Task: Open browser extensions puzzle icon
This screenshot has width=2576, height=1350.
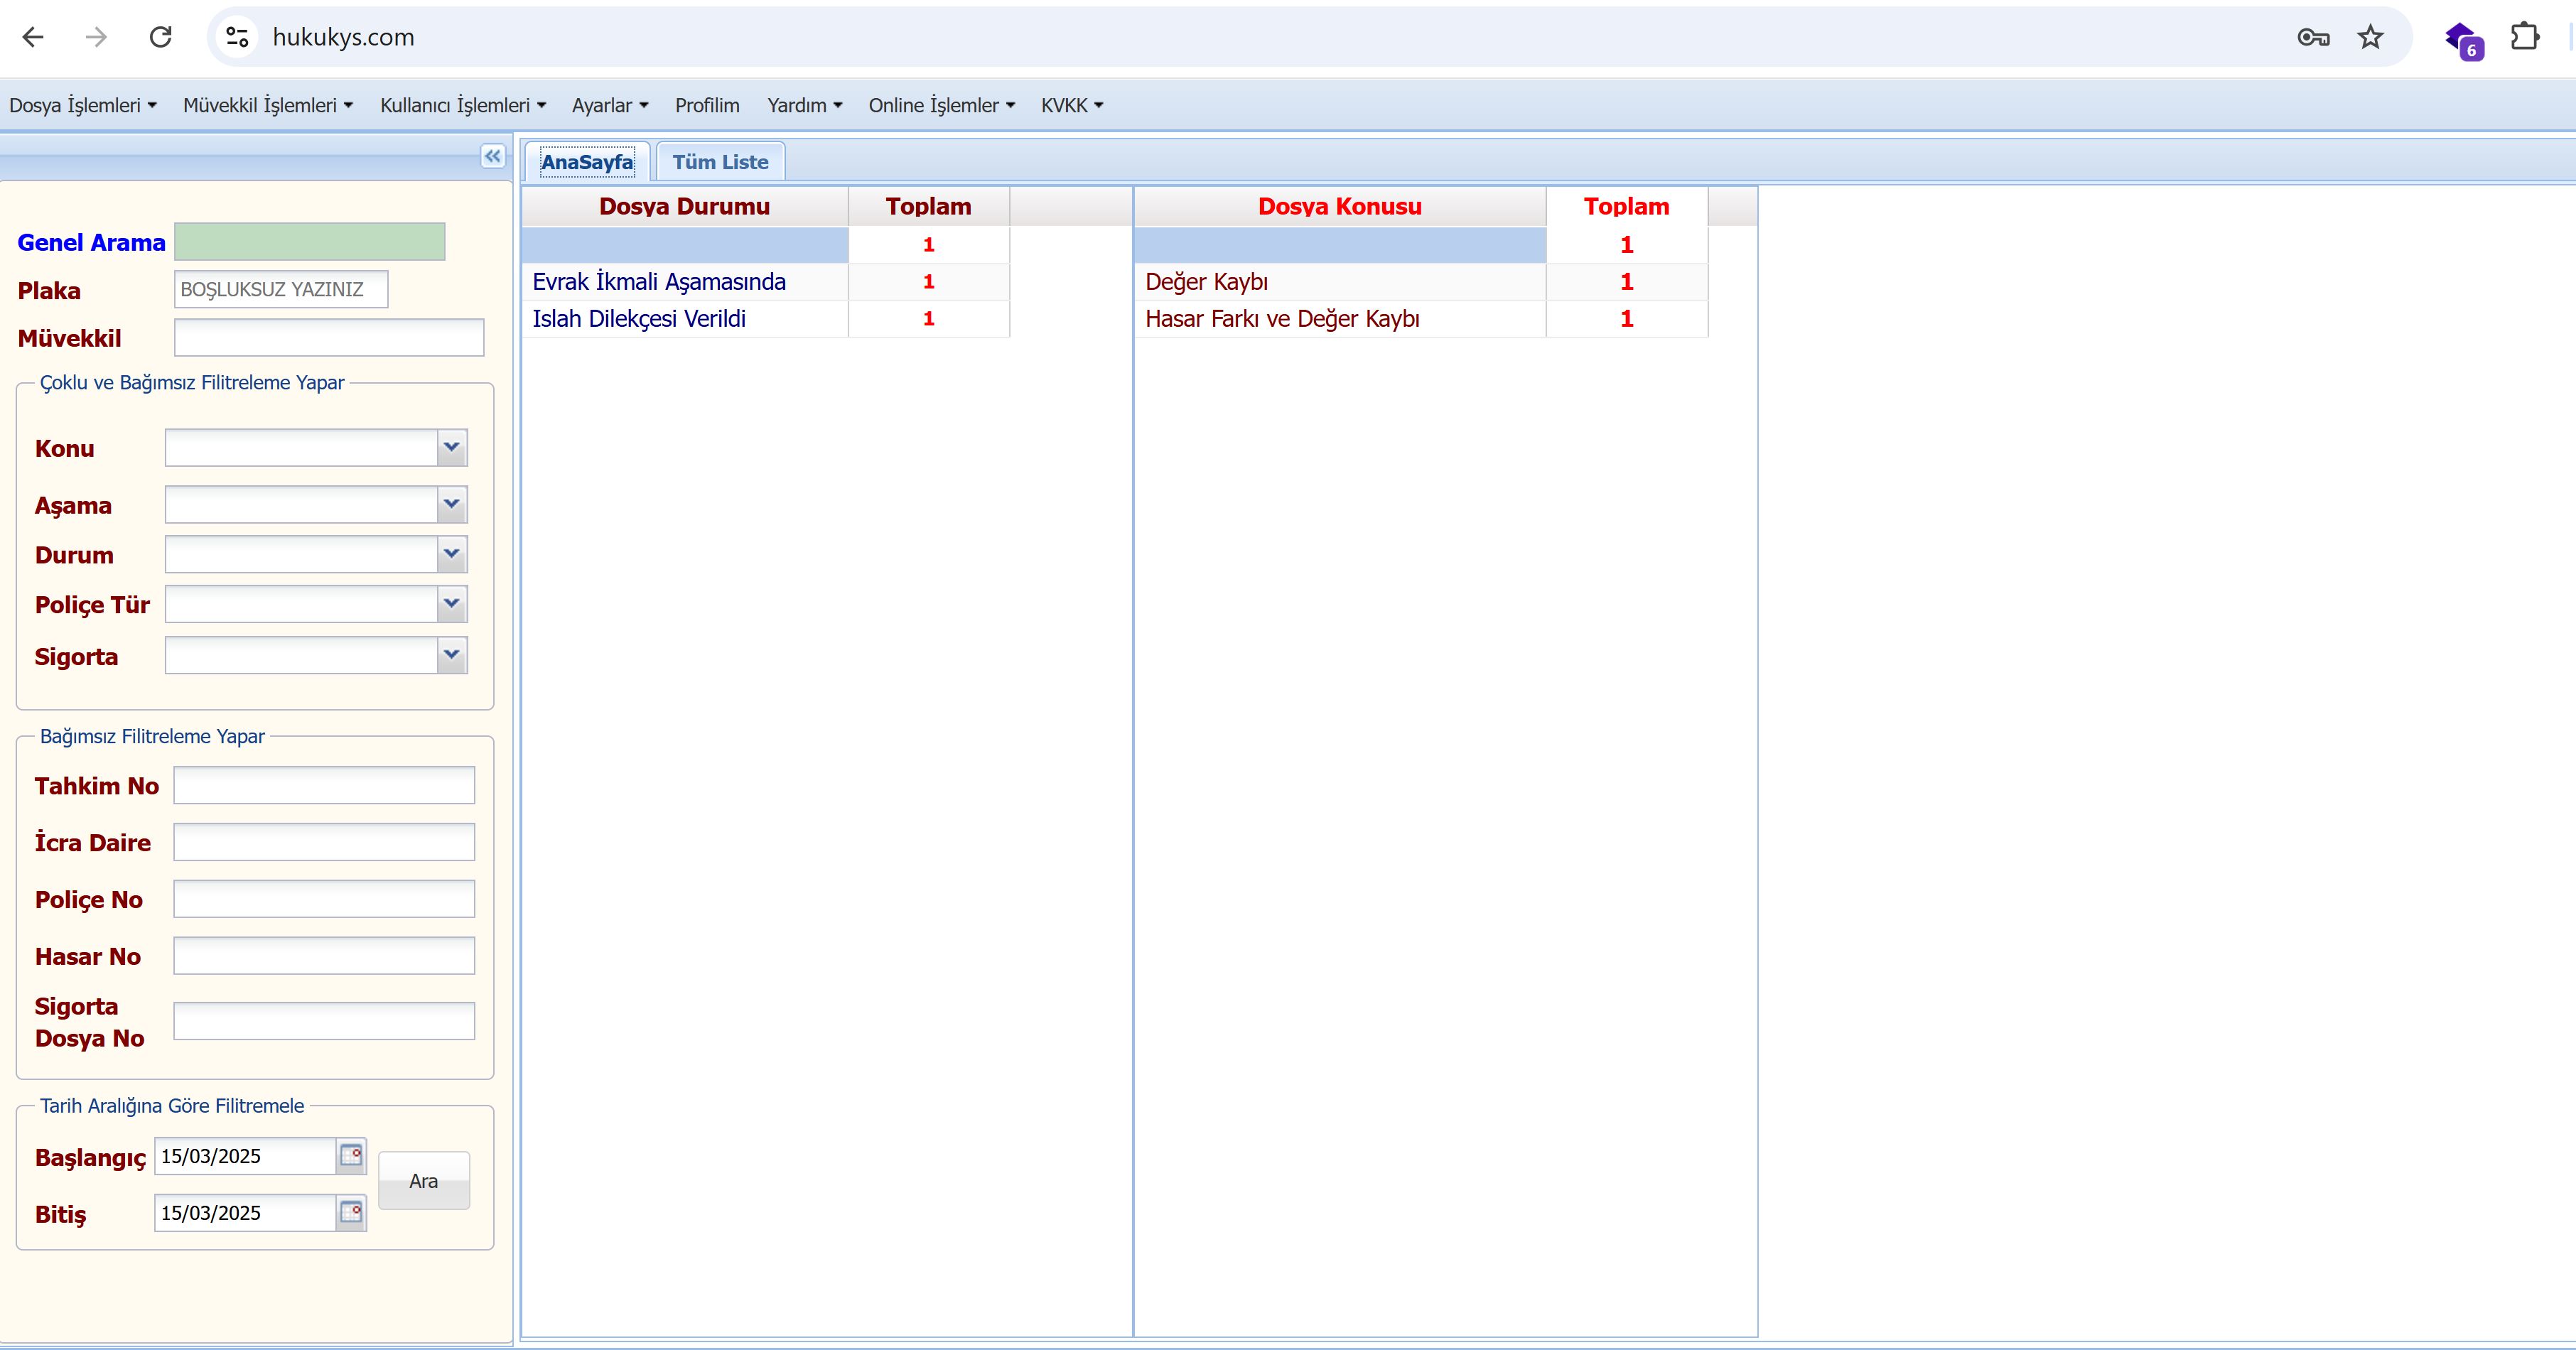Action: coord(2524,37)
